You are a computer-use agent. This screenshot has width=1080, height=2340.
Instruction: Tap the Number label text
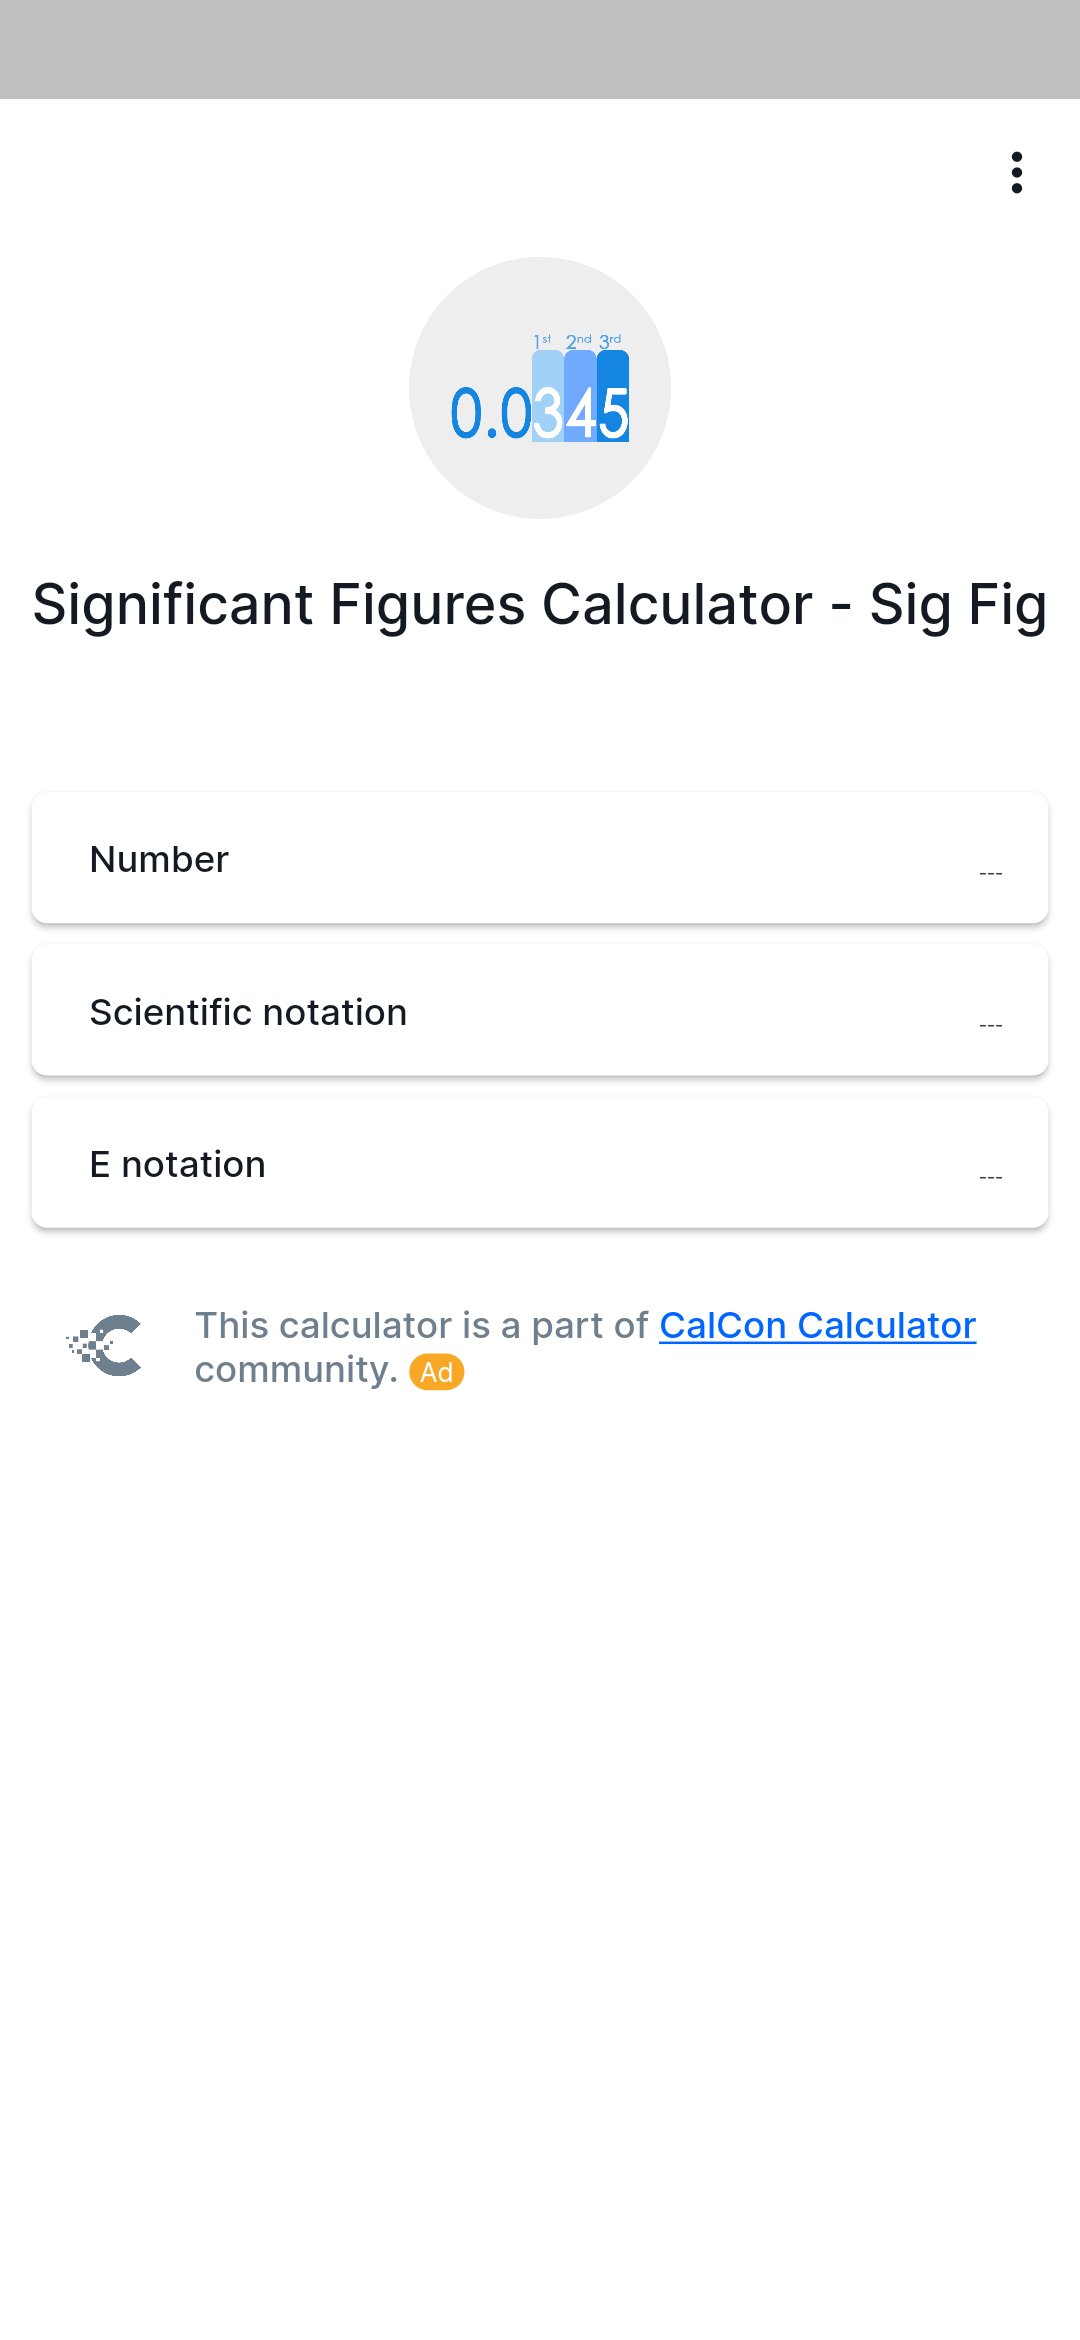coord(159,859)
